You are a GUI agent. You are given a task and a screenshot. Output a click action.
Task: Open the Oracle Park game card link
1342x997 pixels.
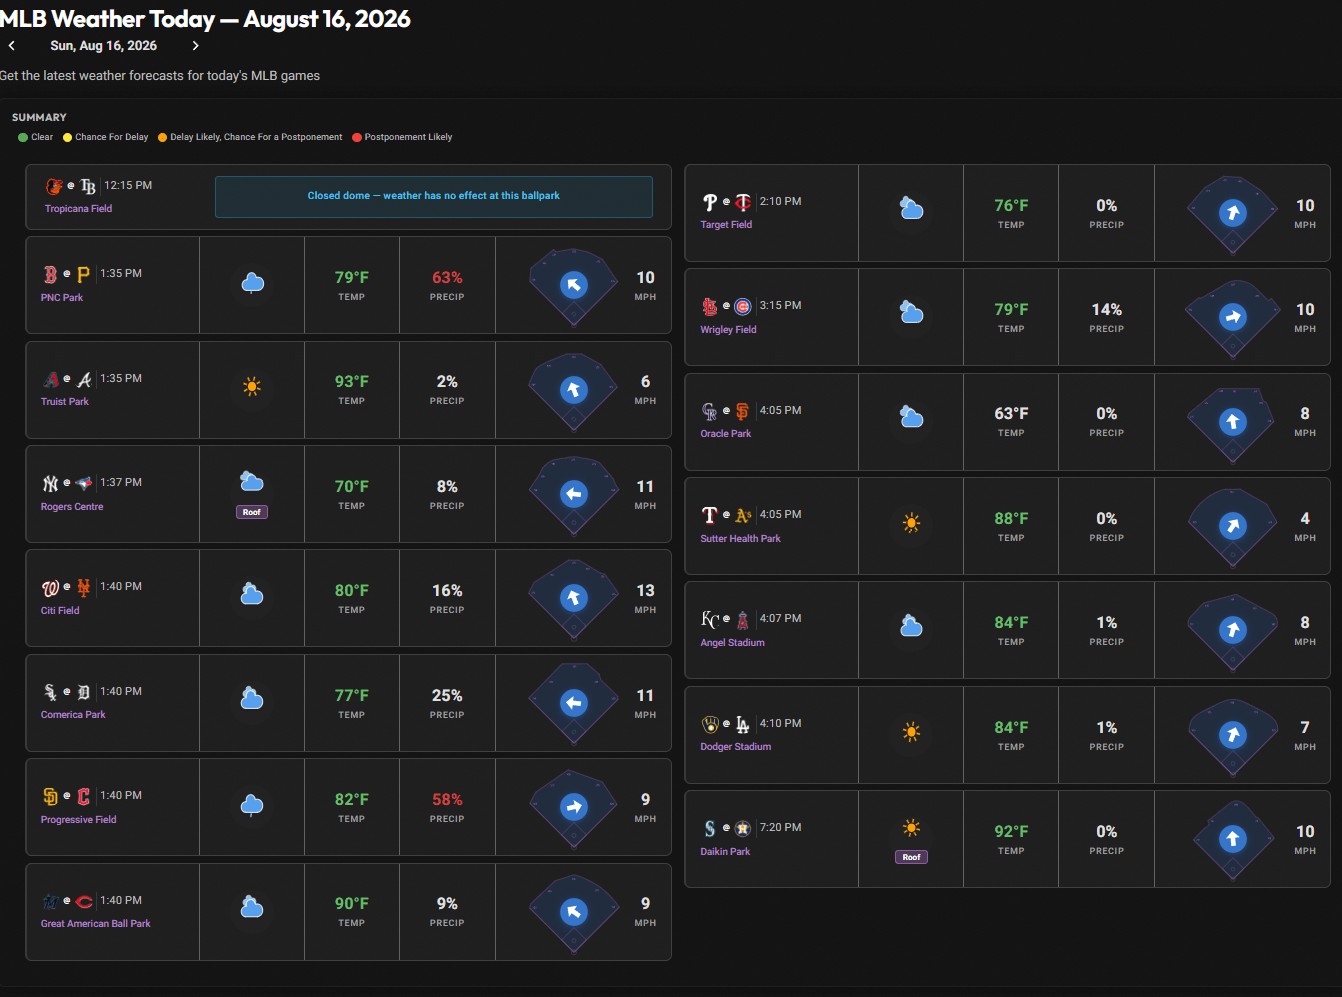pyautogui.click(x=725, y=434)
